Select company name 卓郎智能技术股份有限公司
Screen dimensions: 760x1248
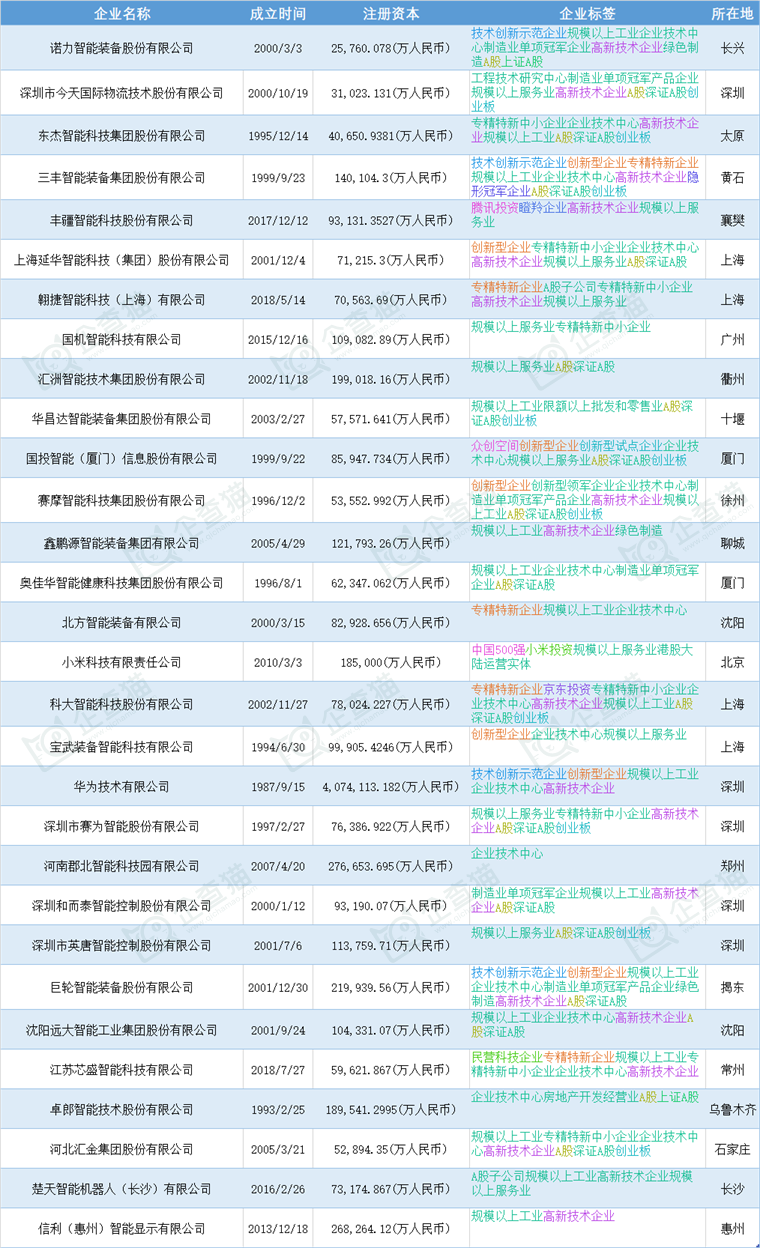[122, 1109]
